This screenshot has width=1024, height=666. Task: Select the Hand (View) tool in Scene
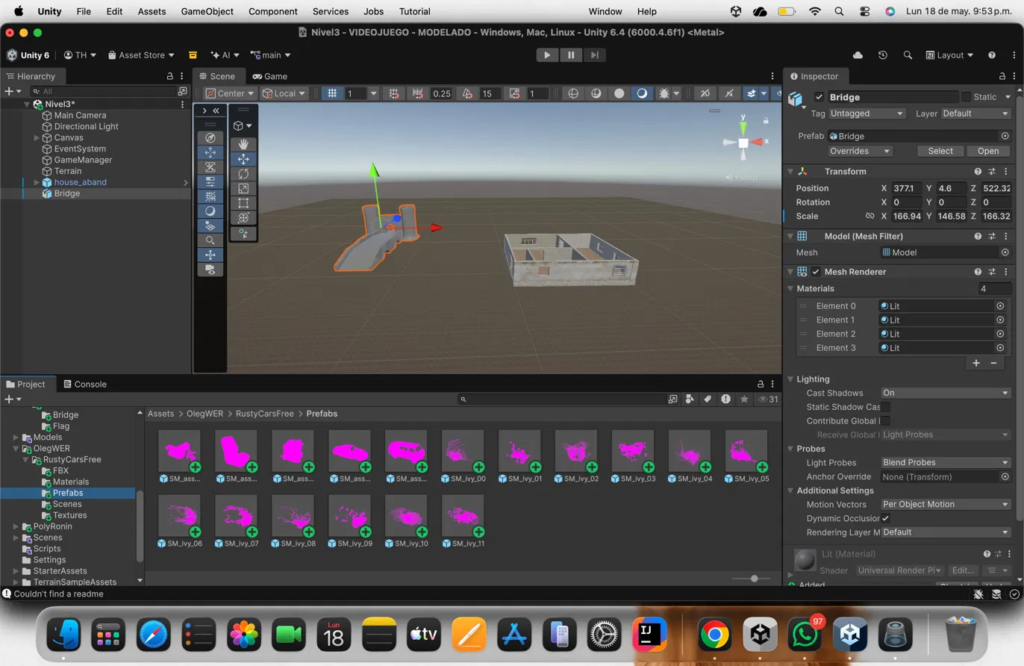[244, 144]
